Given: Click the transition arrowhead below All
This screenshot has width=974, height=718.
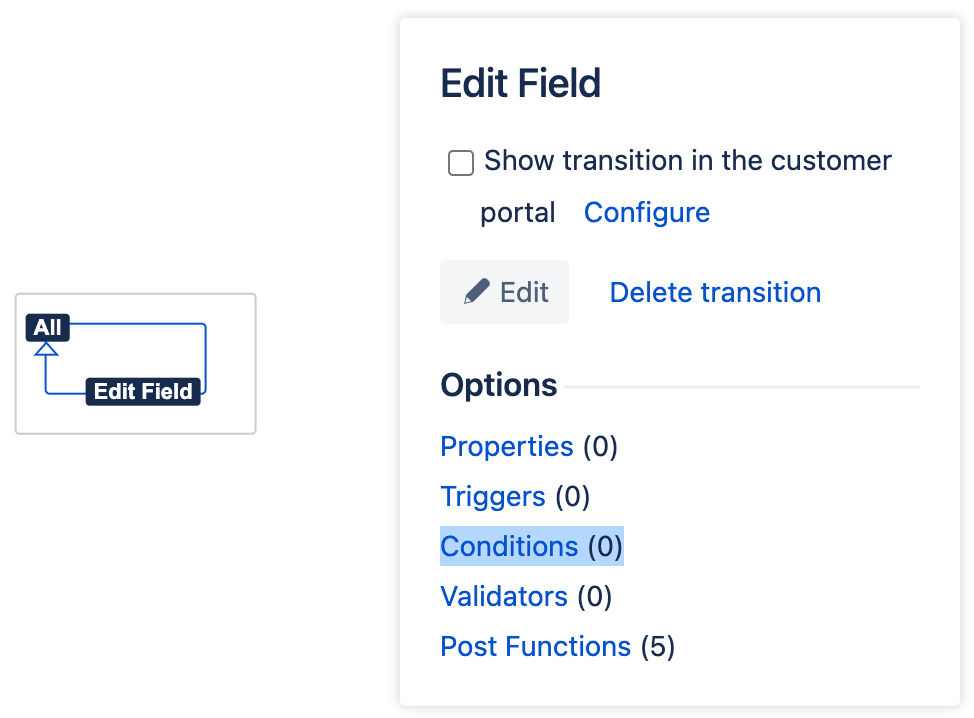Looking at the screenshot, I should point(46,349).
